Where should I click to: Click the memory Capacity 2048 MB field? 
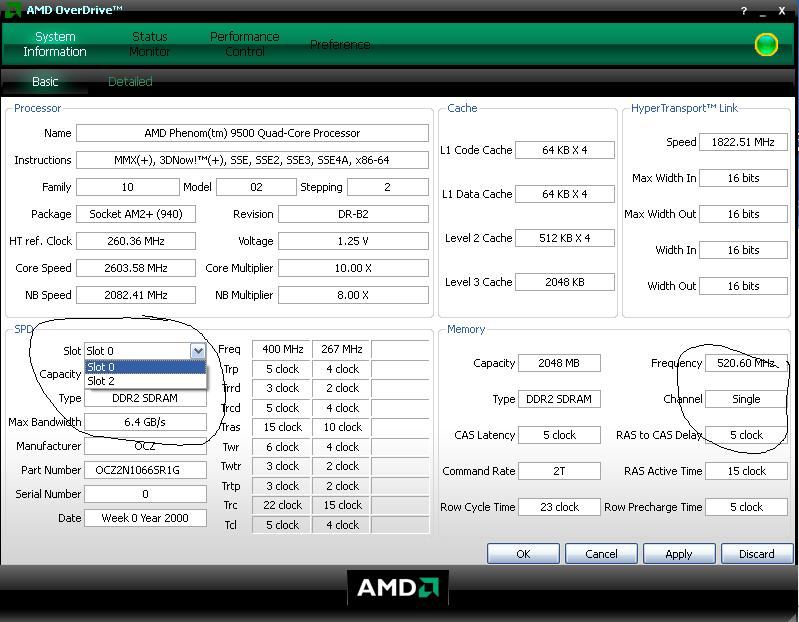(559, 363)
